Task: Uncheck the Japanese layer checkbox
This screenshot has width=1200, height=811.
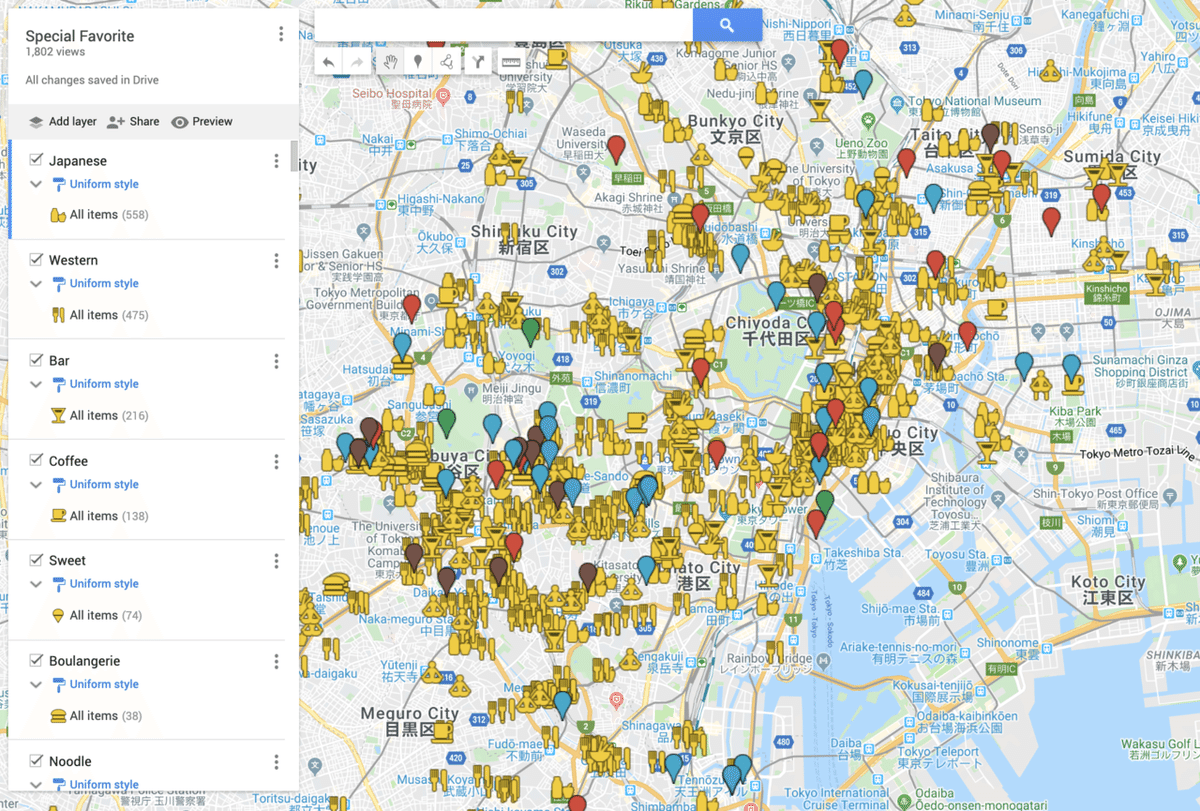Action: (36, 160)
